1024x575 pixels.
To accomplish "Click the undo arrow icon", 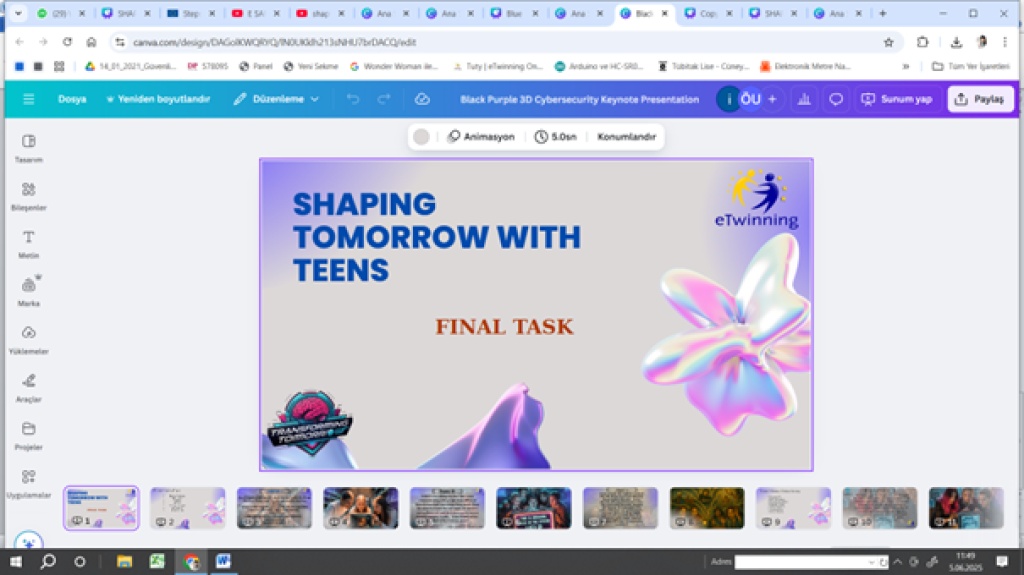I will [x=352, y=99].
